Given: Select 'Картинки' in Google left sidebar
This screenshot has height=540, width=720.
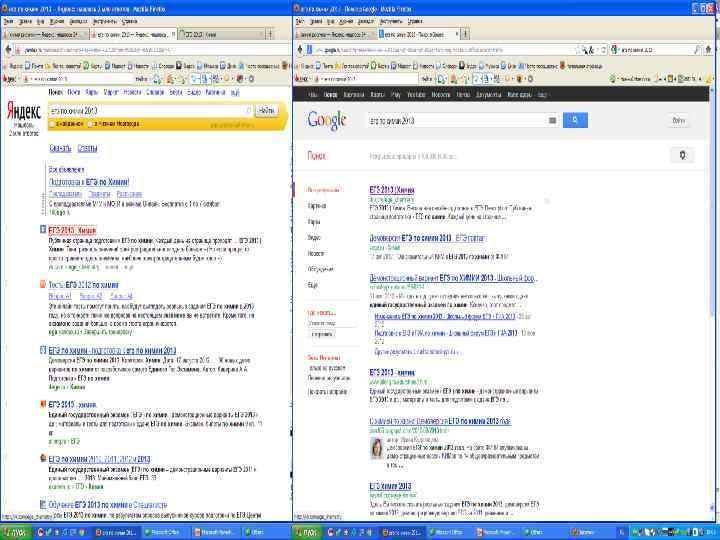Looking at the screenshot, I should click(317, 206).
